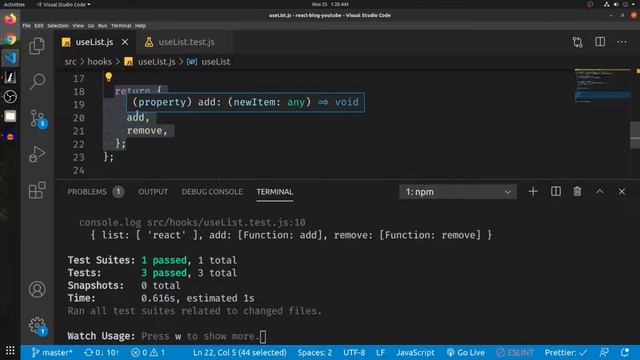This screenshot has width=640, height=360.
Task: Change end of line sequence LF
Action: tap(380, 353)
